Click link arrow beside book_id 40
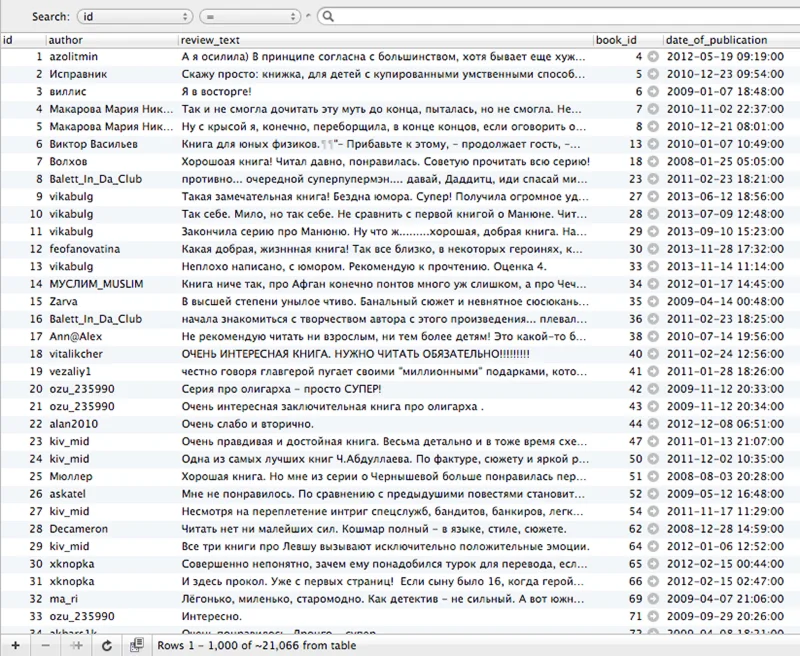Image resolution: width=800 pixels, height=656 pixels. [652, 354]
